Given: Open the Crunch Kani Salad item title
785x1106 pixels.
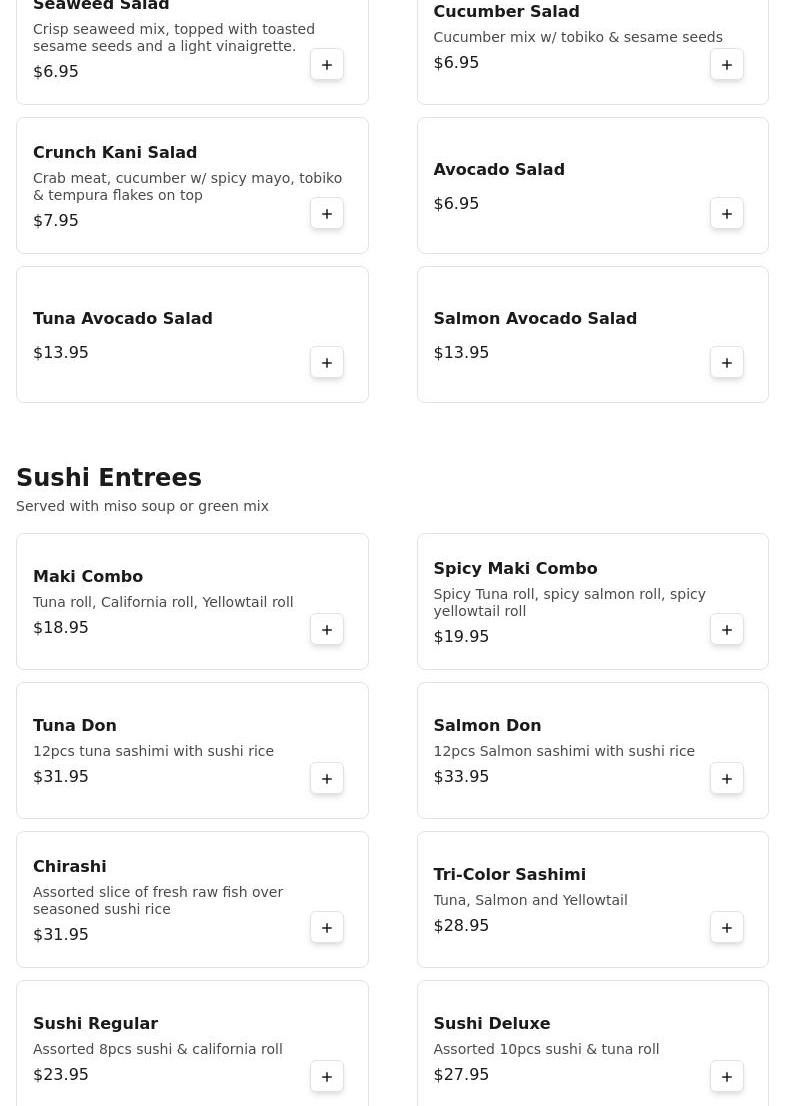Looking at the screenshot, I should pos(115,153).
